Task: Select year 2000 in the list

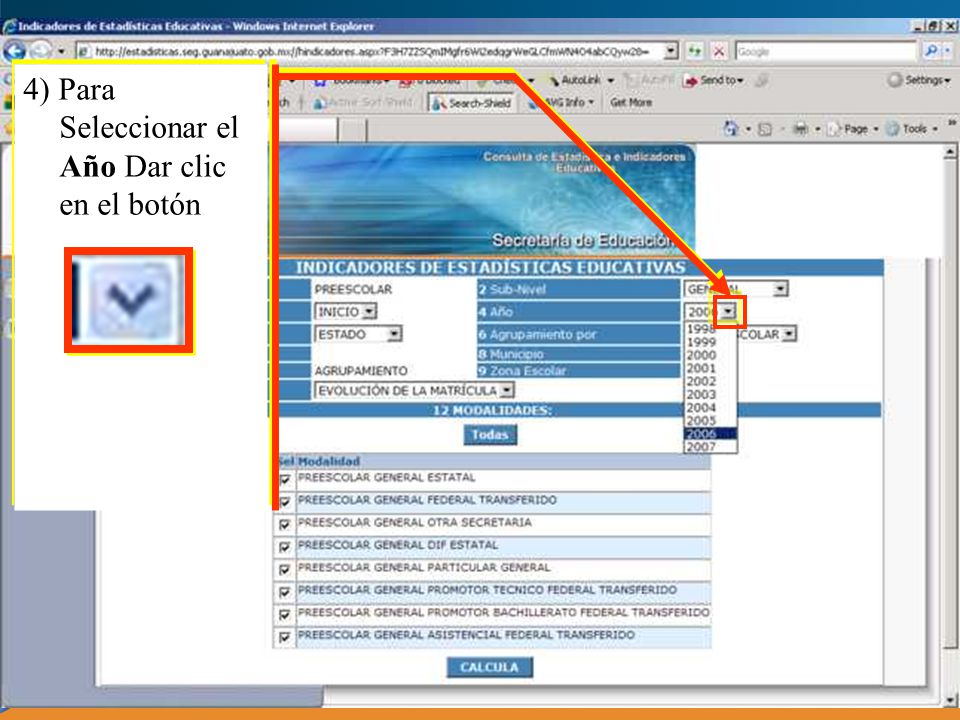Action: pyautogui.click(x=710, y=355)
